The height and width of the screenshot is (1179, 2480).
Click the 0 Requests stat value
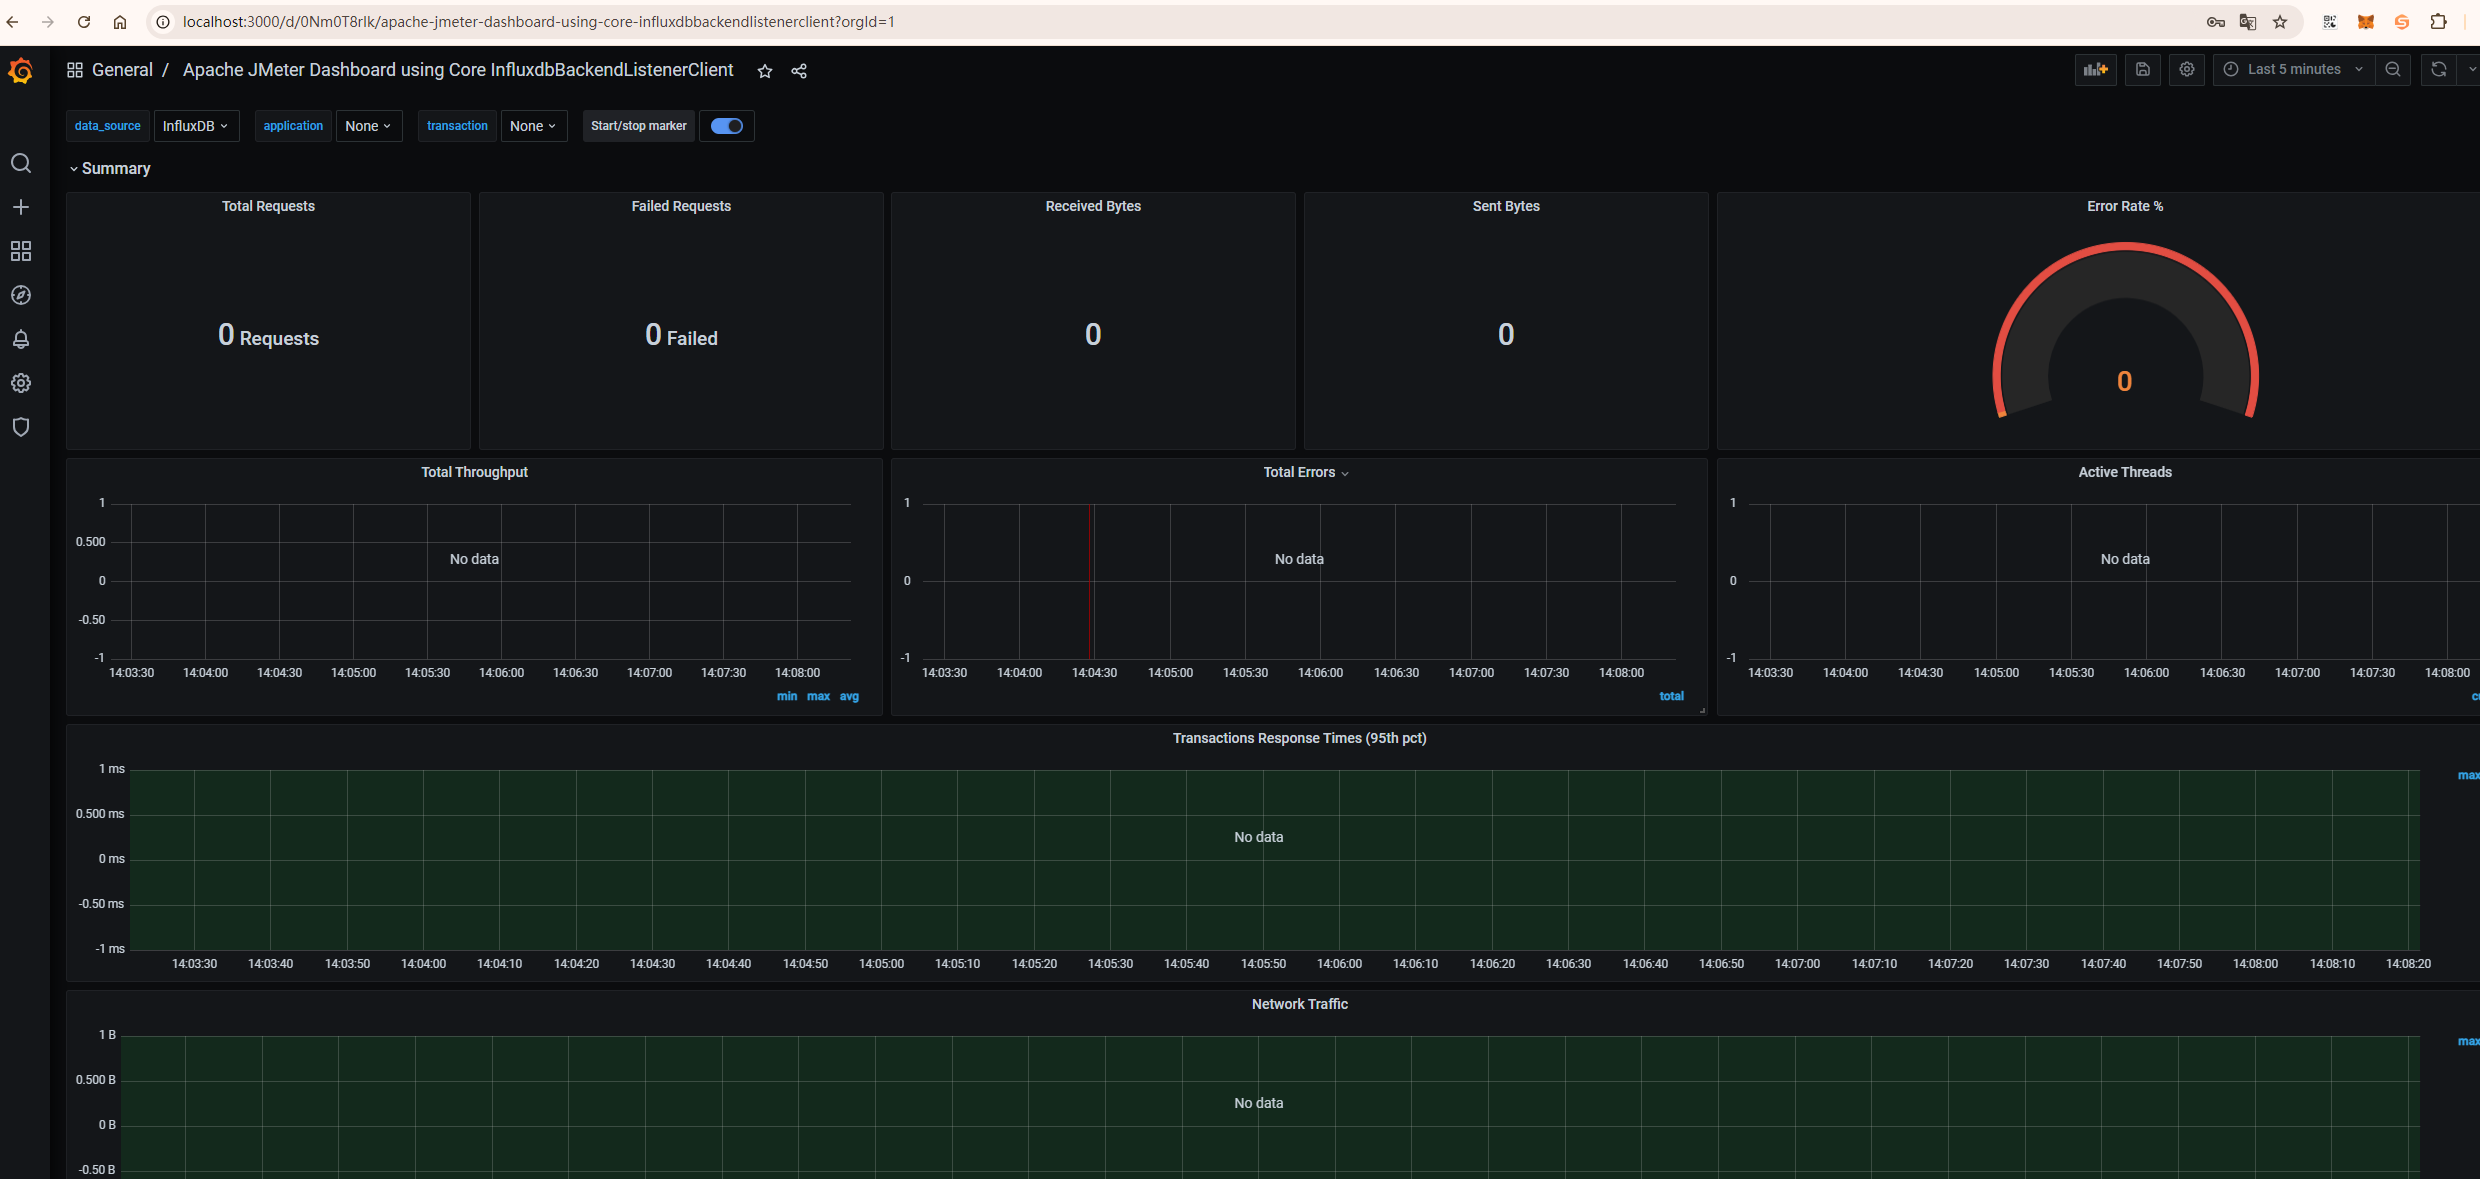click(x=268, y=335)
